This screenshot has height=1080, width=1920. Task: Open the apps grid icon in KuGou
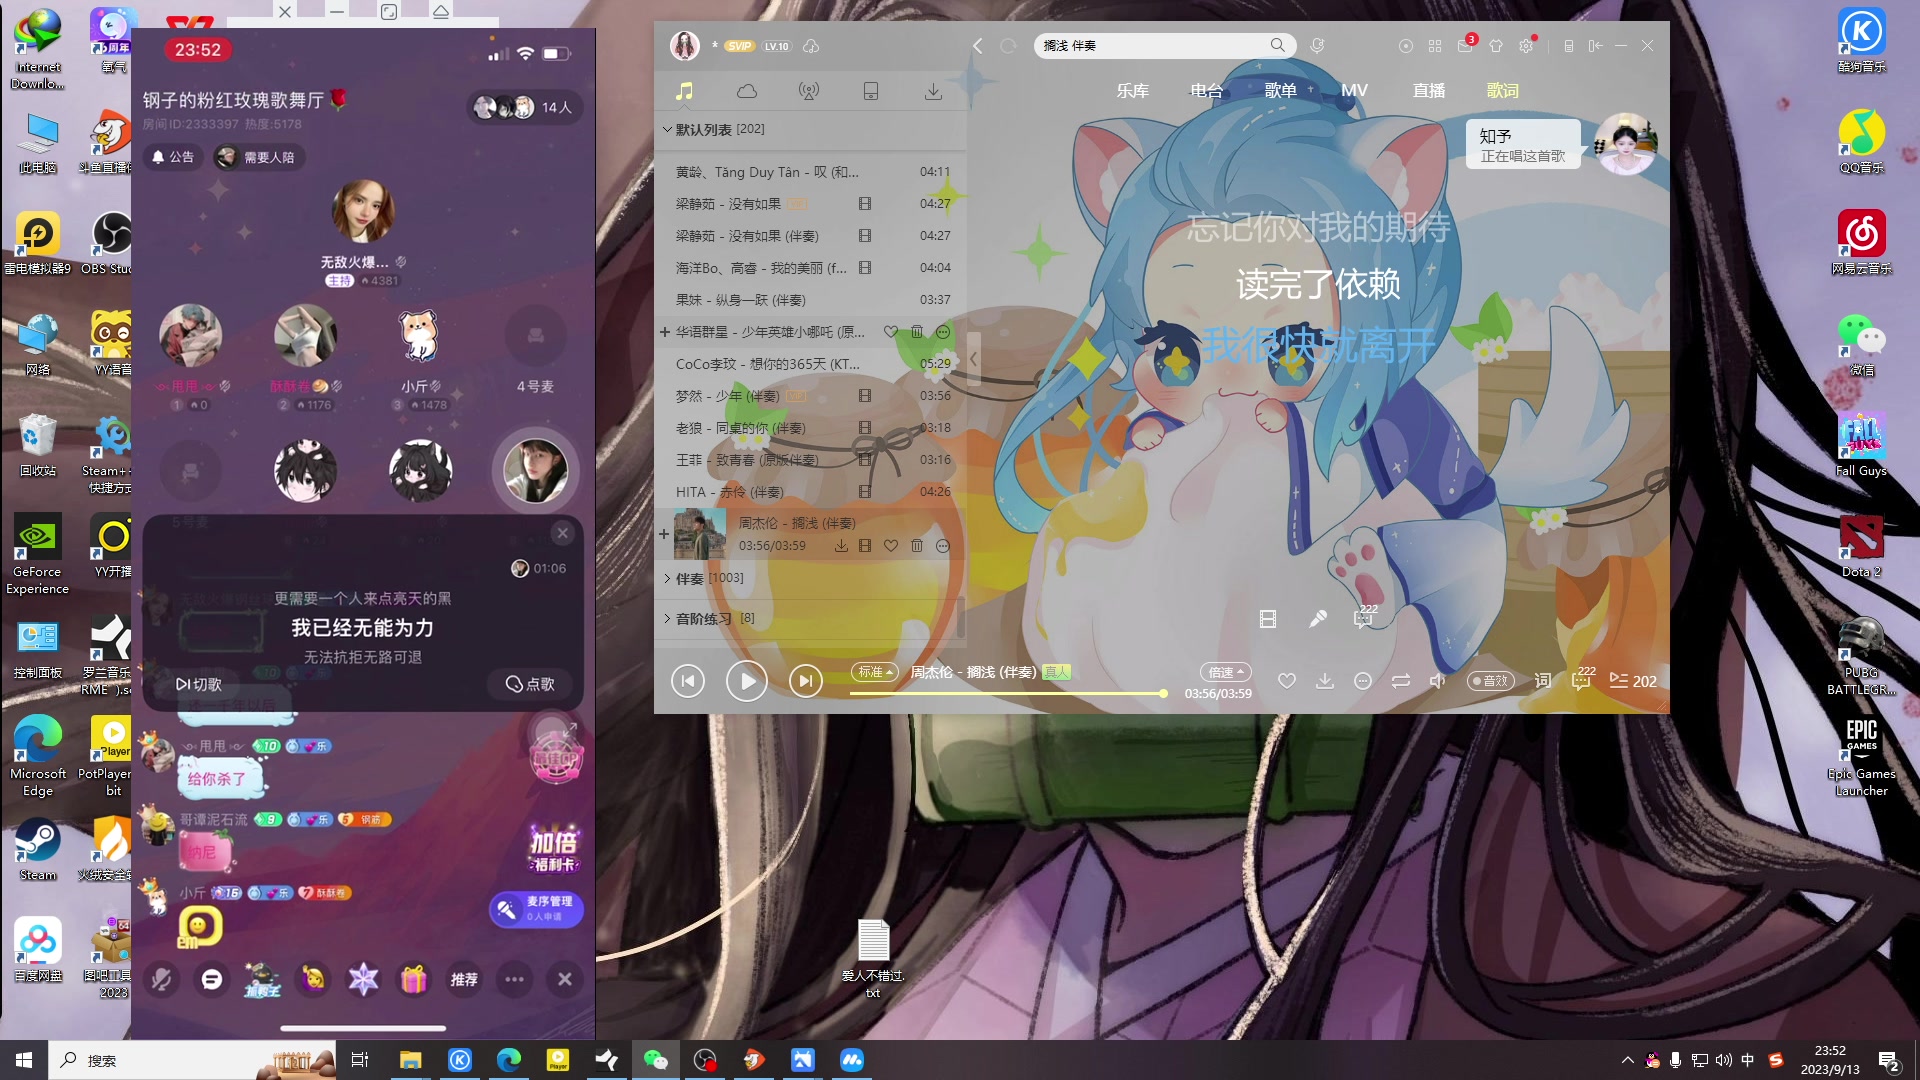click(1435, 45)
